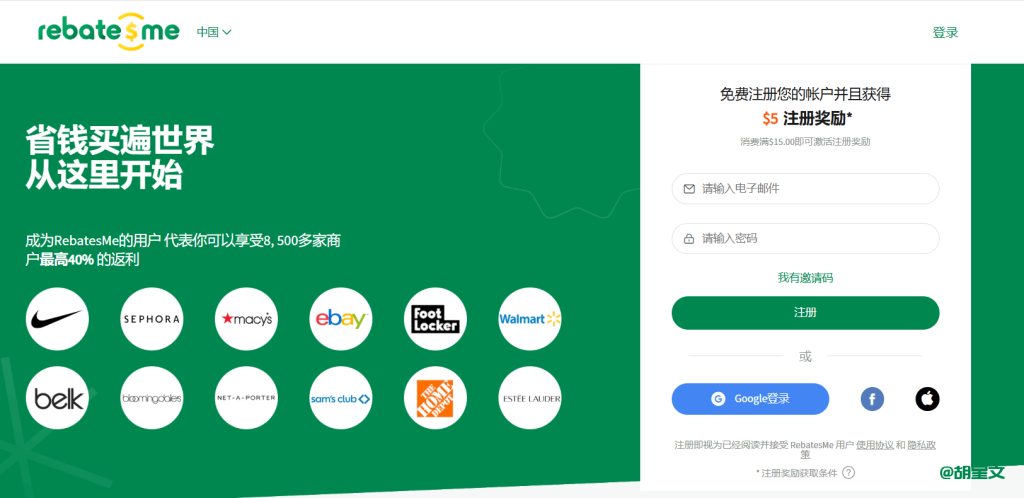Click the Sam's Club logo

pos(341,398)
